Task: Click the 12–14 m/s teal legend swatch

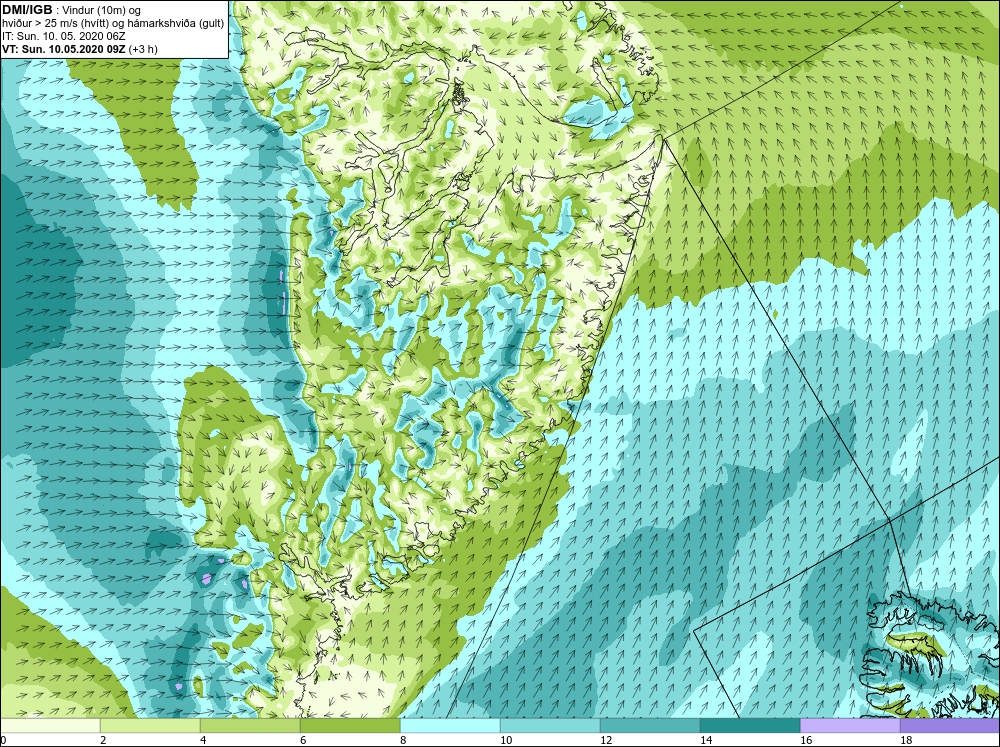Action: (650, 726)
